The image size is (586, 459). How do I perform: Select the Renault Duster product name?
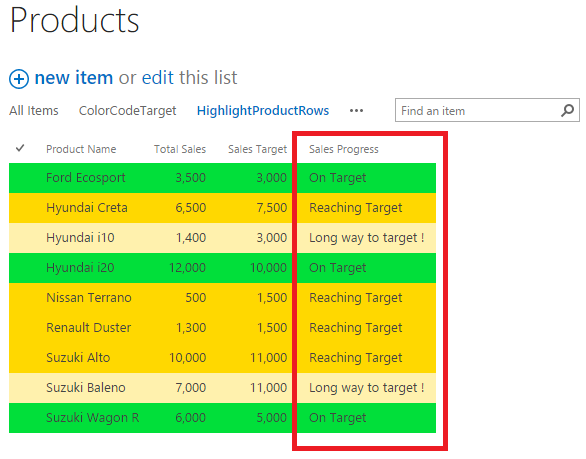[89, 327]
